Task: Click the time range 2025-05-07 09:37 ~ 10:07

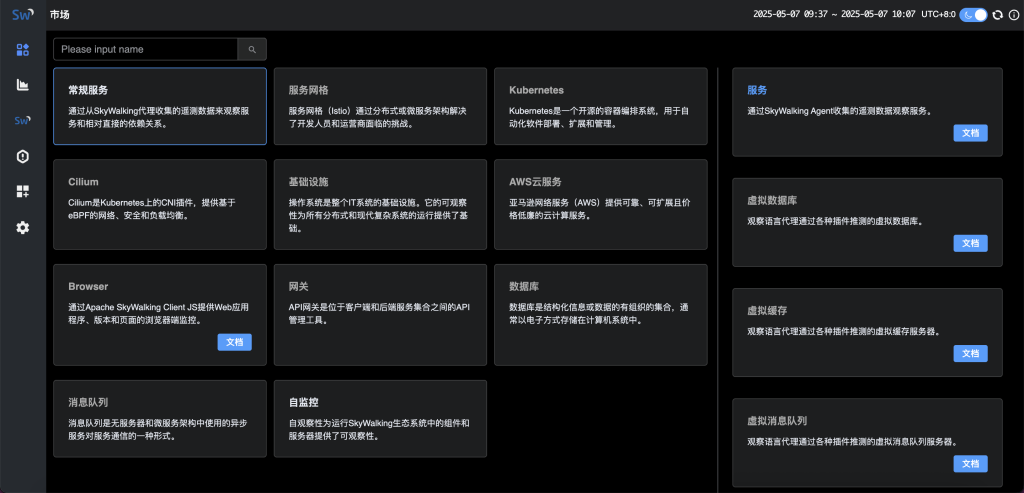Action: [x=835, y=14]
